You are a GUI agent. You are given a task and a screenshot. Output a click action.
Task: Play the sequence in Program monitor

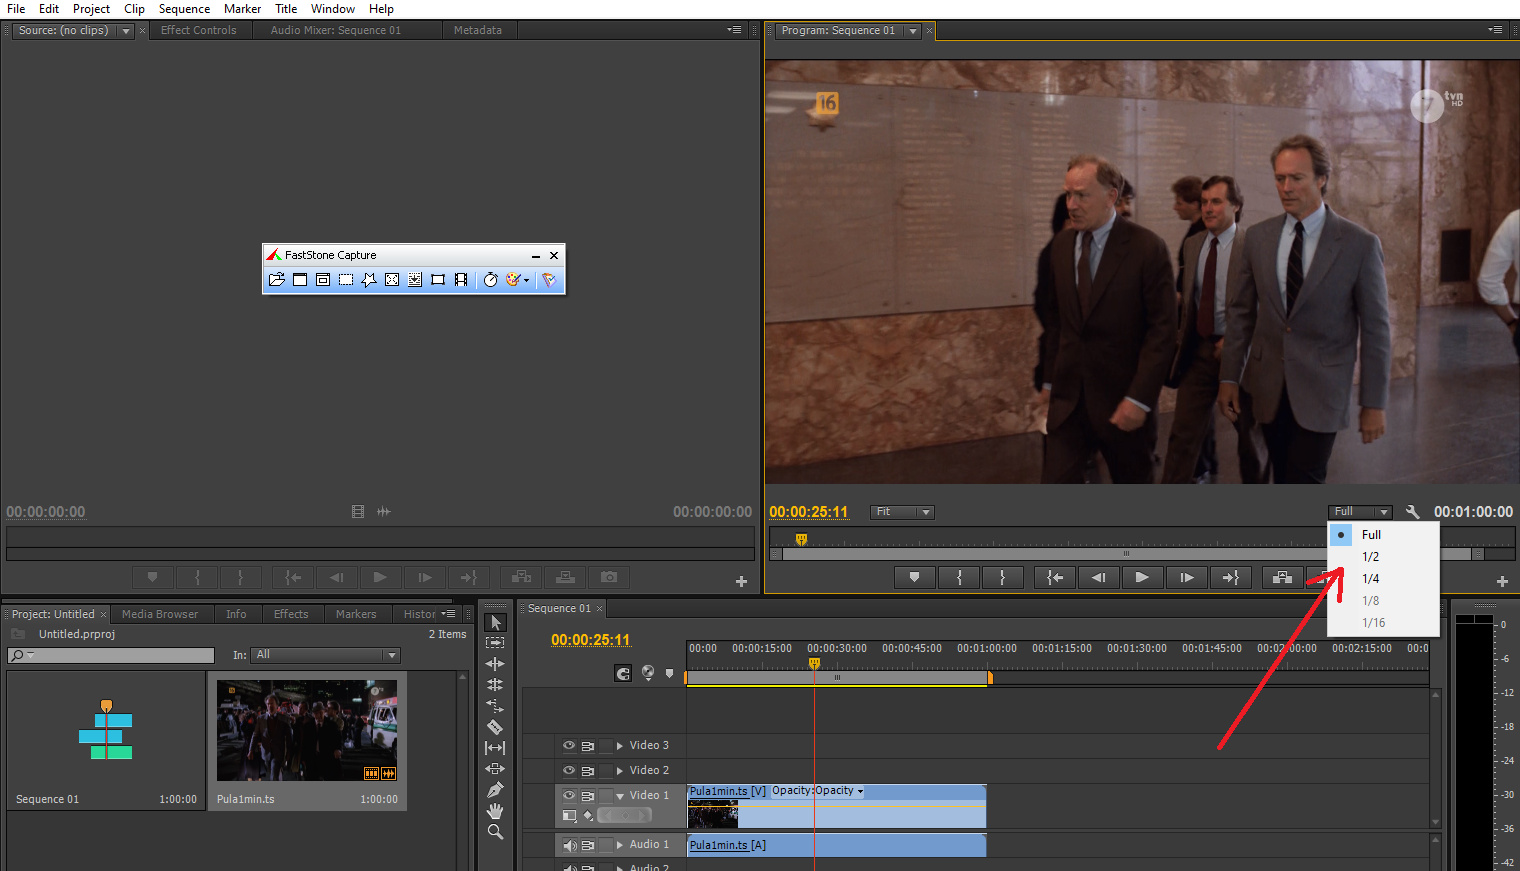[x=1142, y=577]
